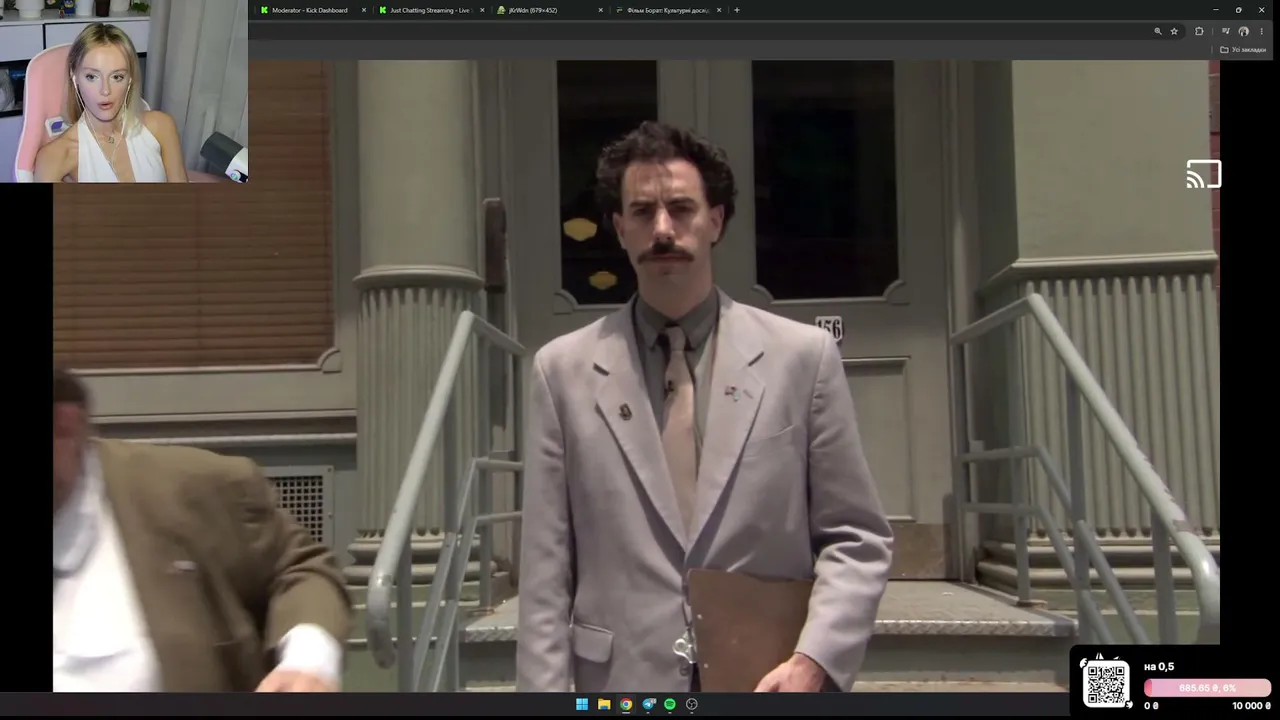This screenshot has height=720, width=1280.
Task: Switch to the Just Chatting Streaming tab
Action: point(430,10)
